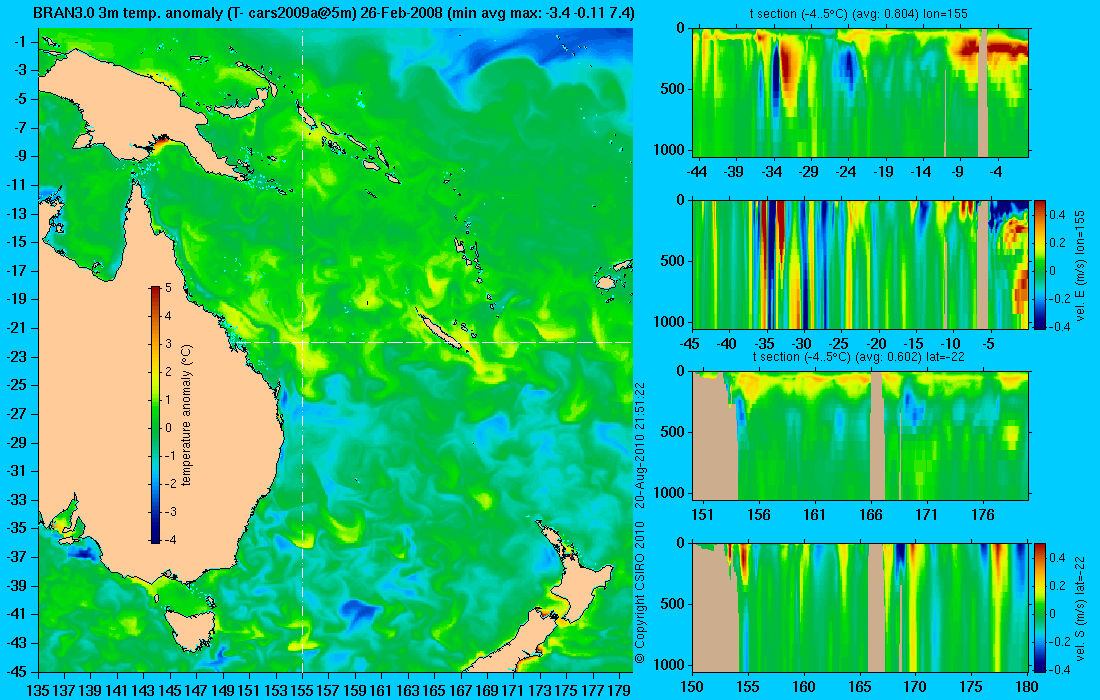Image resolution: width=1100 pixels, height=700 pixels.
Task: Click latitude label '-23' on the main map axis
Action: 17,356
